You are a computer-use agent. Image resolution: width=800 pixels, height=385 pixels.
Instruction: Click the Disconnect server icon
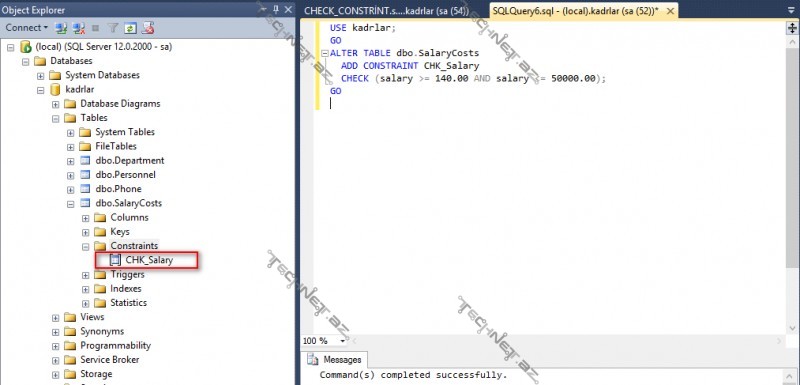coord(78,28)
